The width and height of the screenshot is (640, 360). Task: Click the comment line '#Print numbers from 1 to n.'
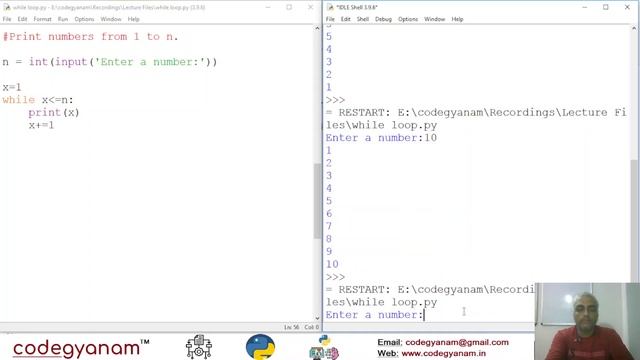tap(91, 37)
